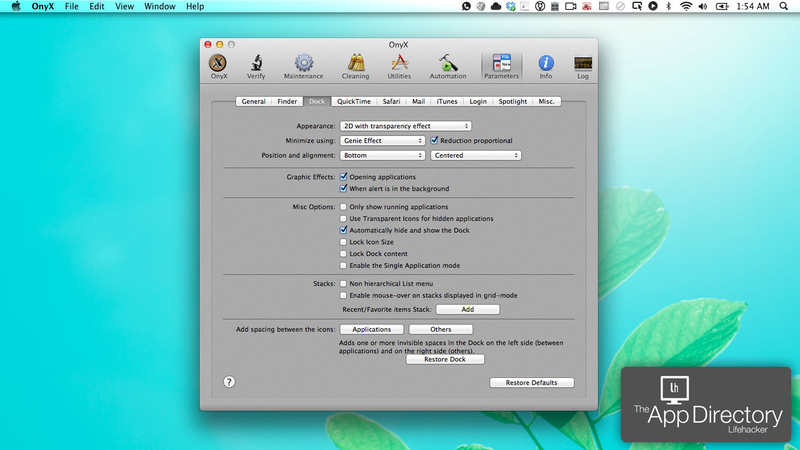Enable Transparent Icons for hidden applications
The image size is (800, 450).
[343, 218]
